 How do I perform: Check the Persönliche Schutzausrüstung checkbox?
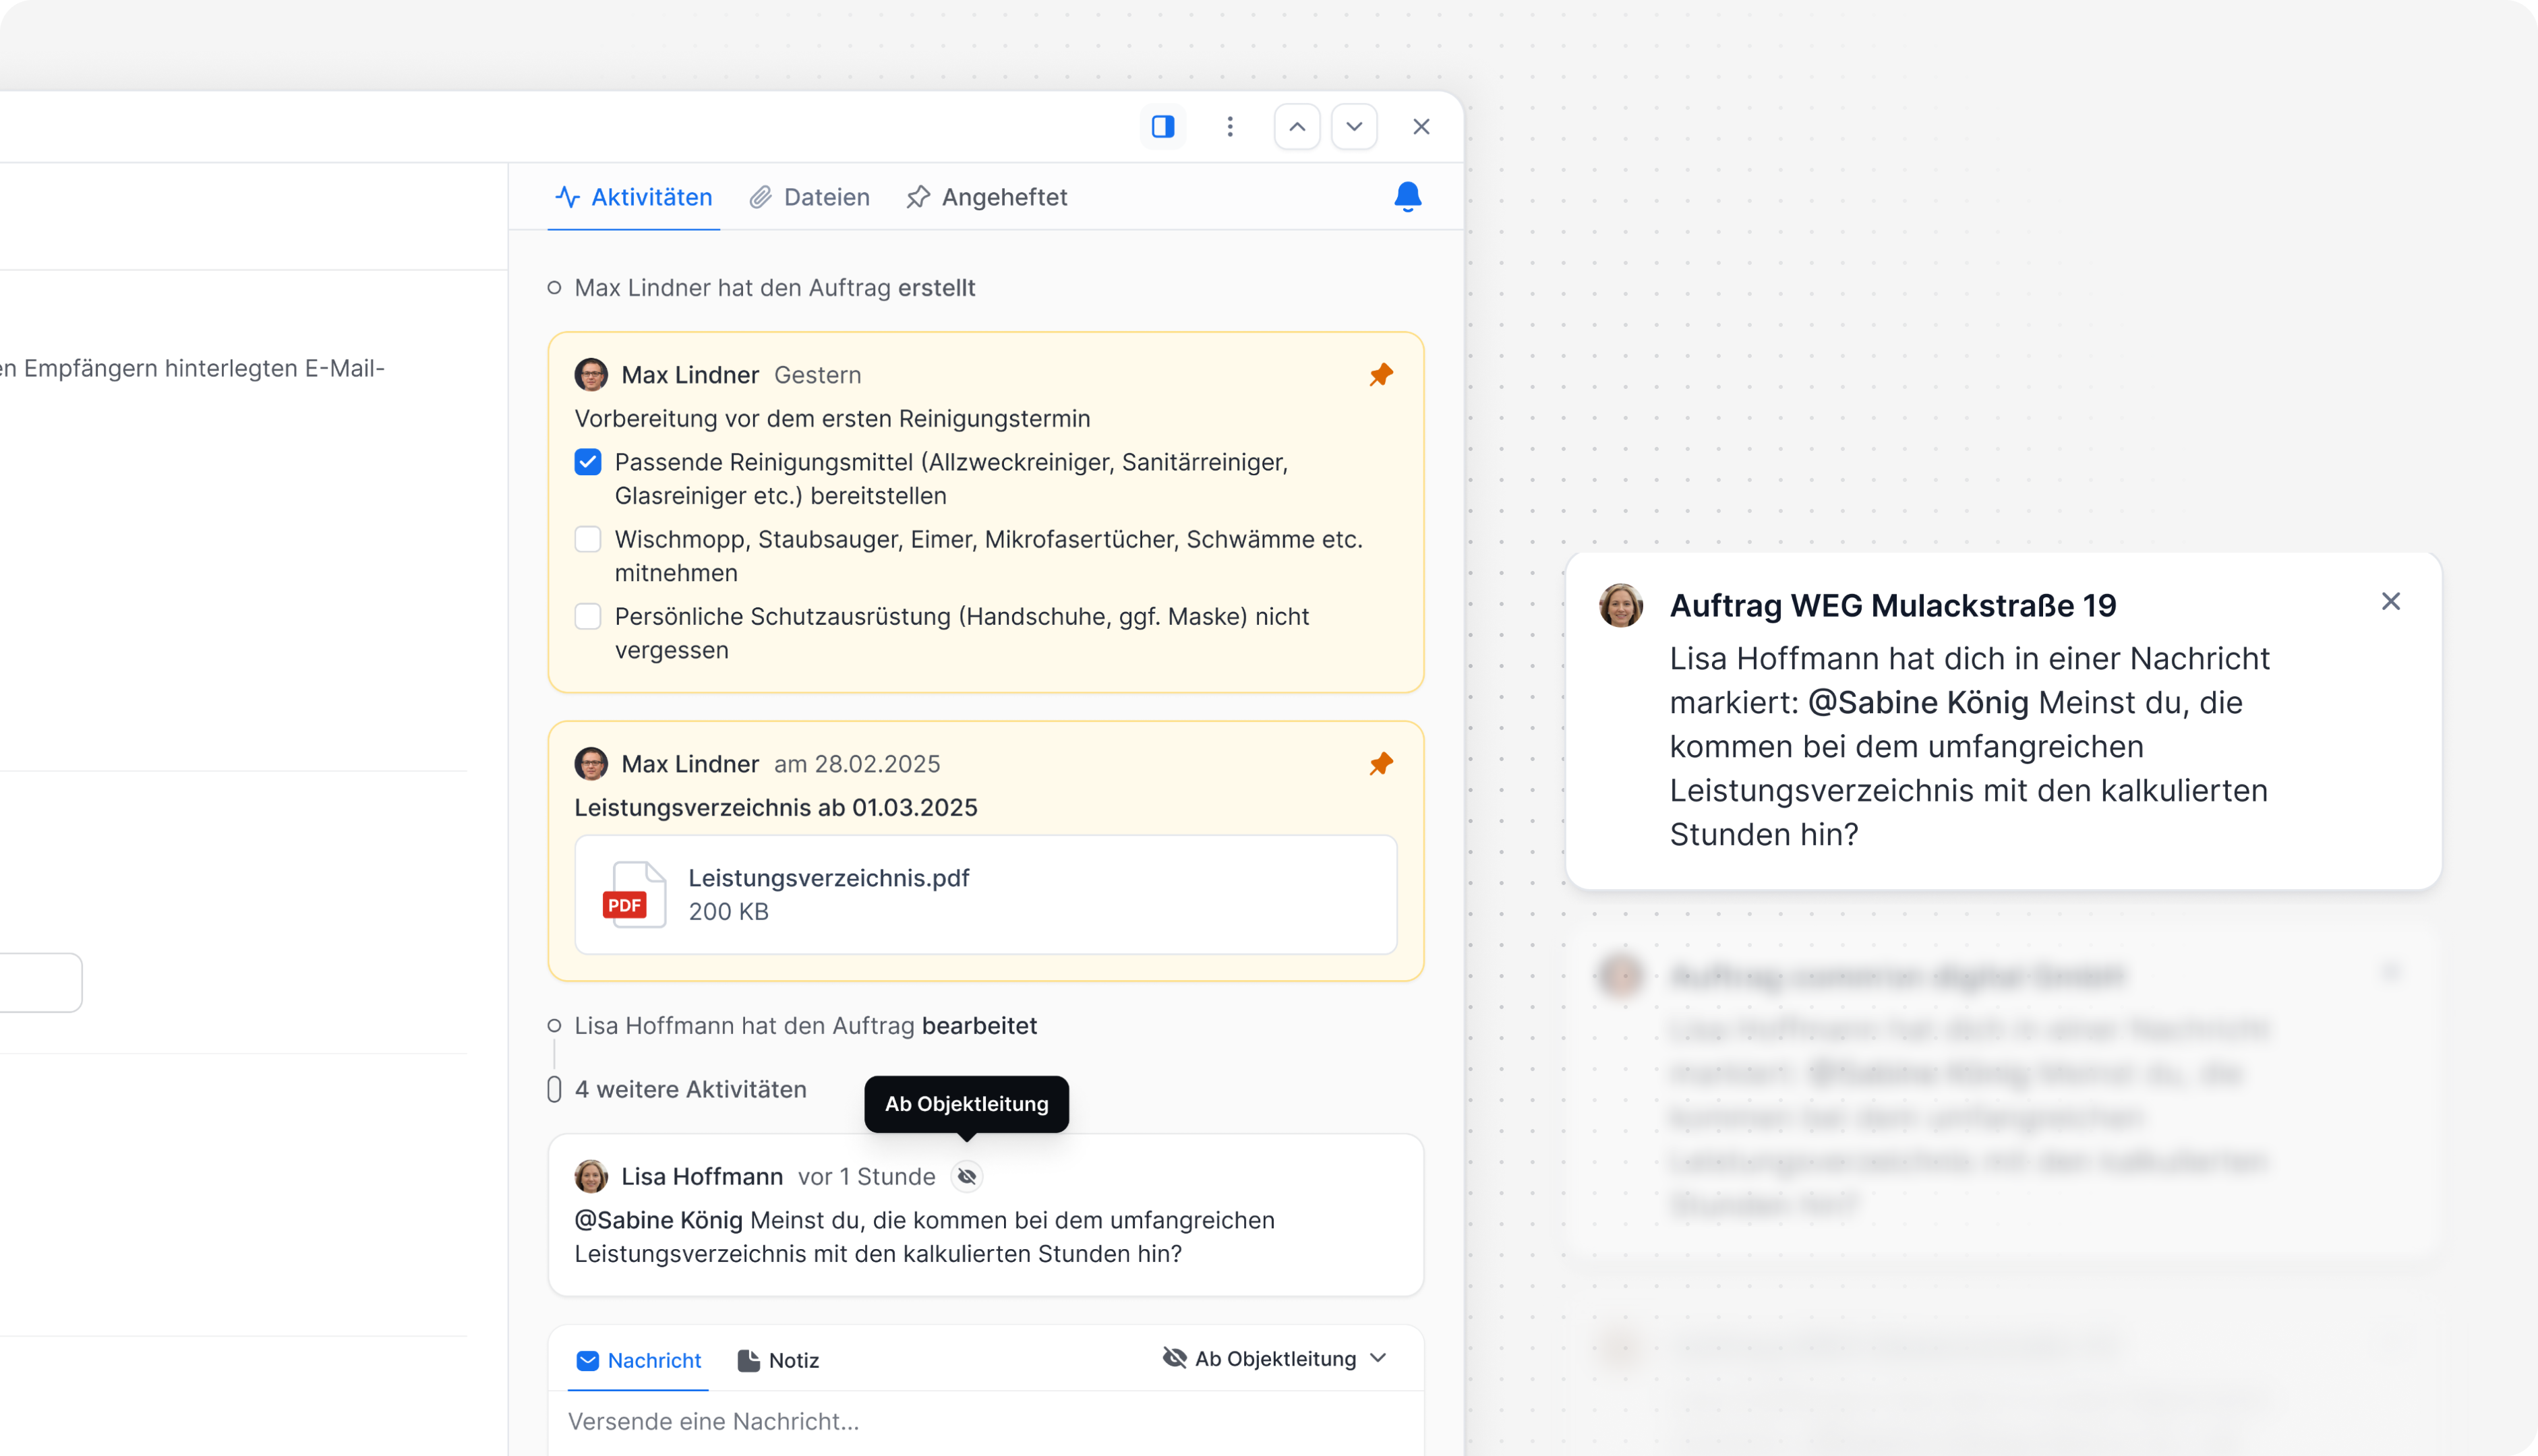pos(588,617)
